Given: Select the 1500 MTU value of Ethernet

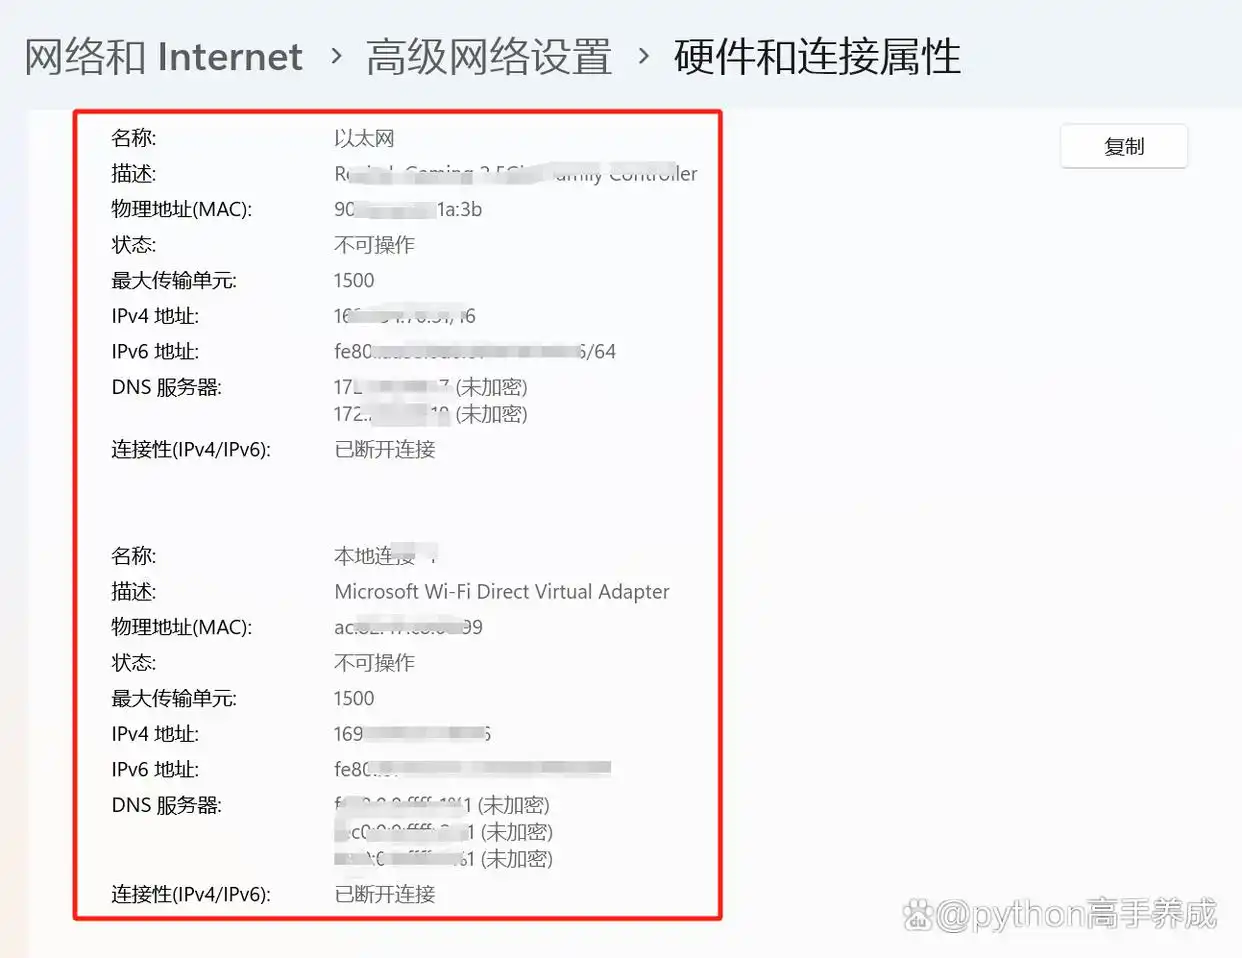Looking at the screenshot, I should [353, 280].
